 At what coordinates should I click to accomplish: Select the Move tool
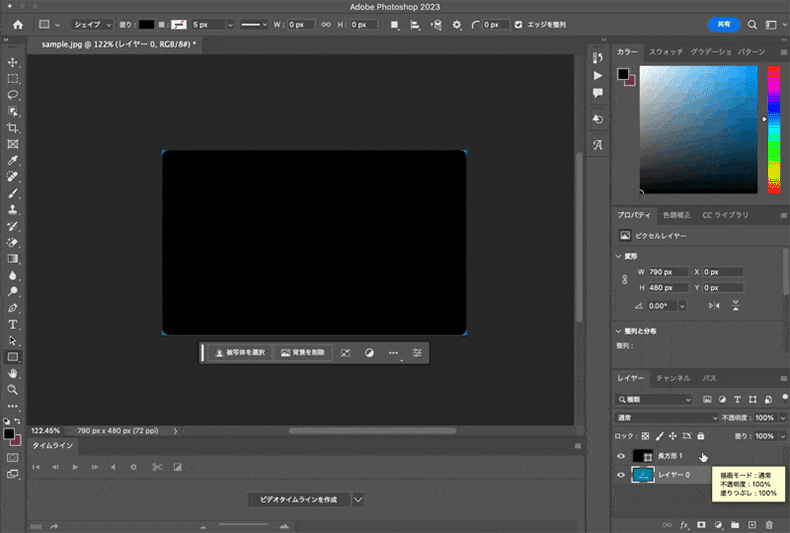[x=13, y=62]
